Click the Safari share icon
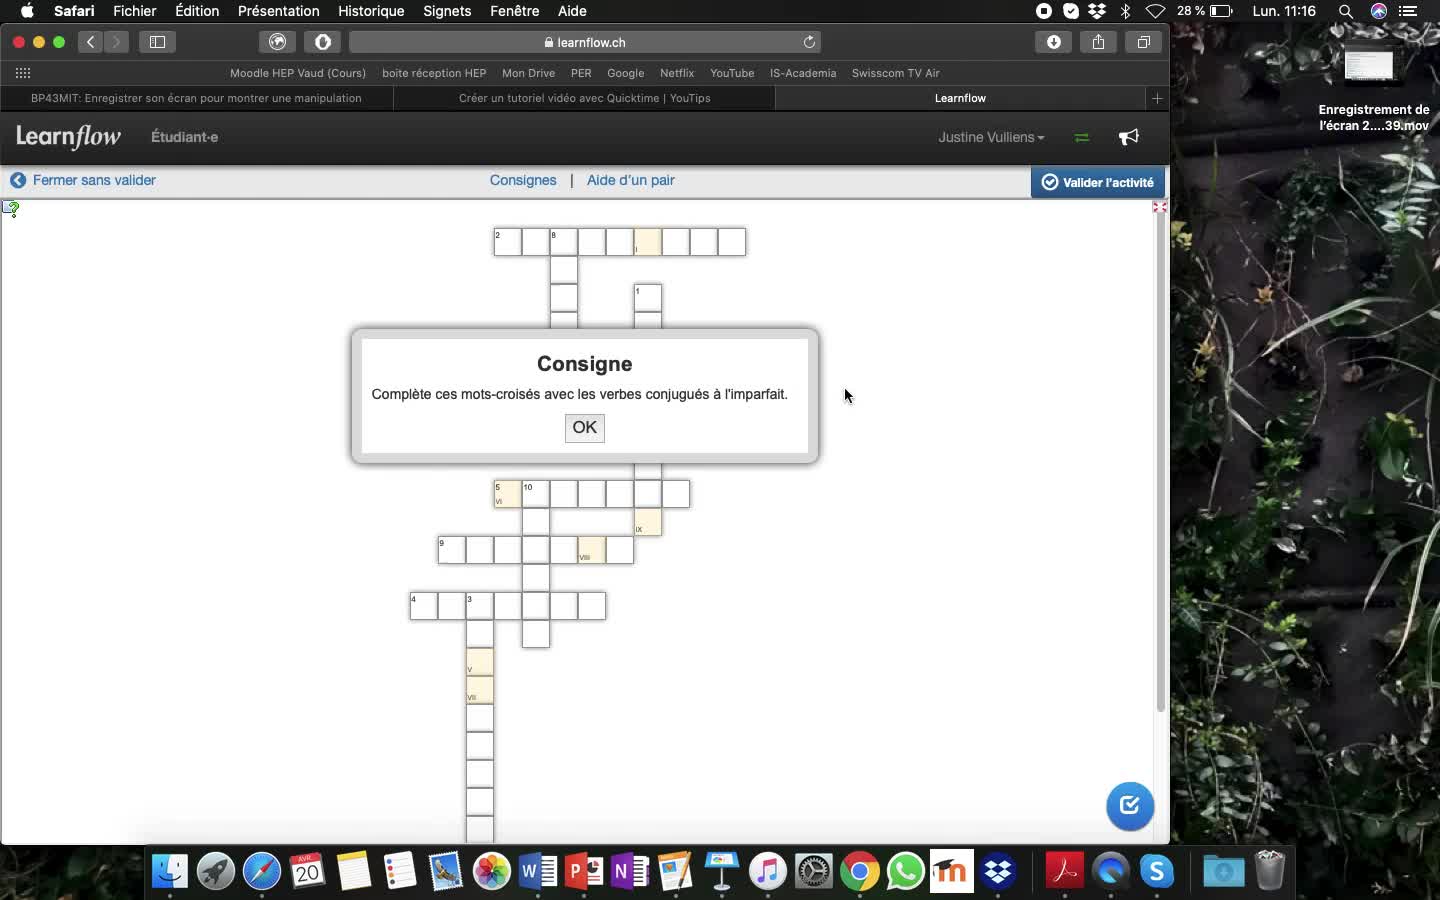Image resolution: width=1440 pixels, height=900 pixels. pyautogui.click(x=1098, y=42)
